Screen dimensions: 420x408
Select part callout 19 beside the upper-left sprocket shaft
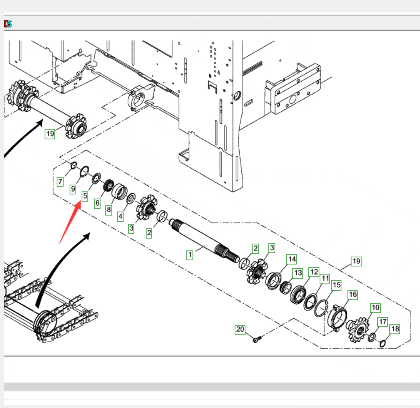50,134
